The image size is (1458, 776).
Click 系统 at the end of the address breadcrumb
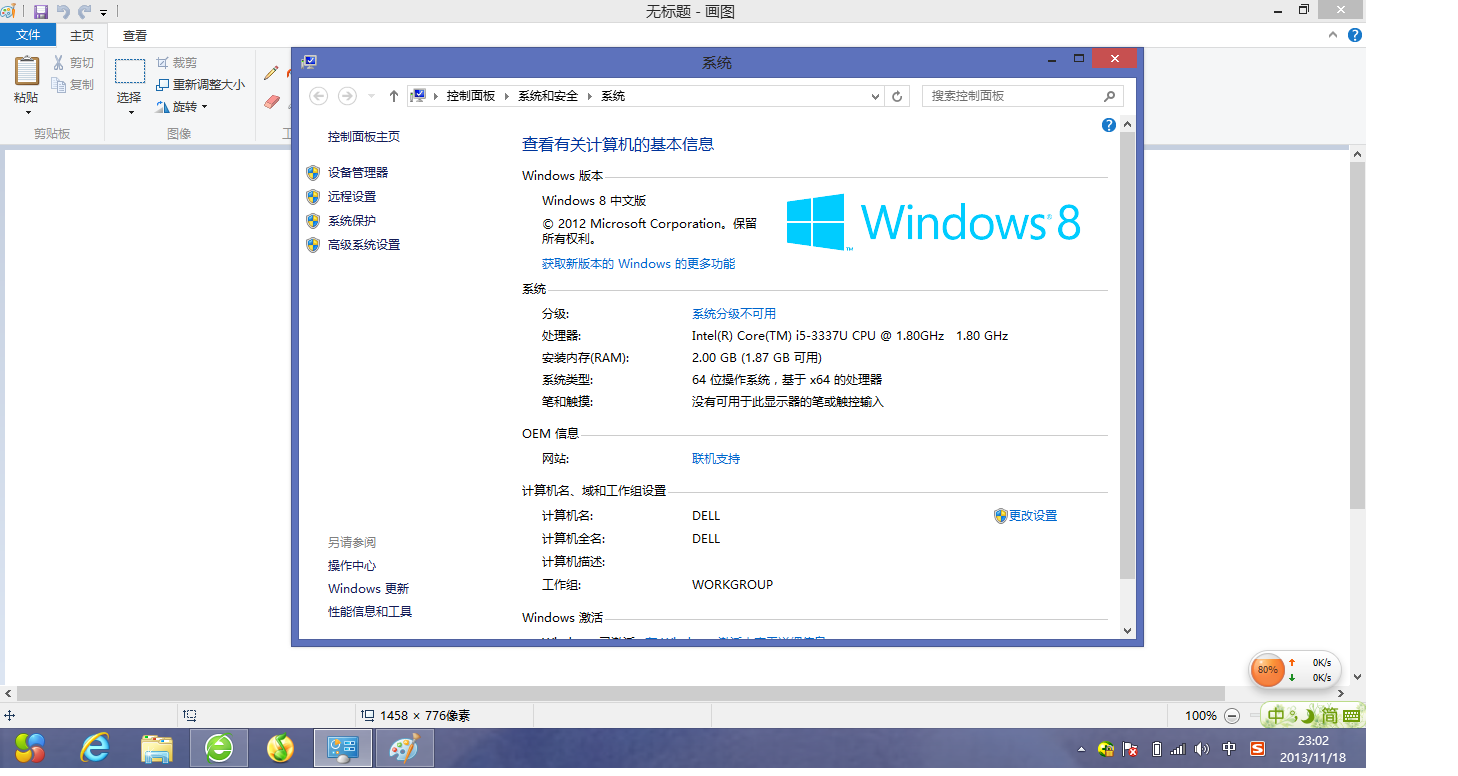point(613,96)
